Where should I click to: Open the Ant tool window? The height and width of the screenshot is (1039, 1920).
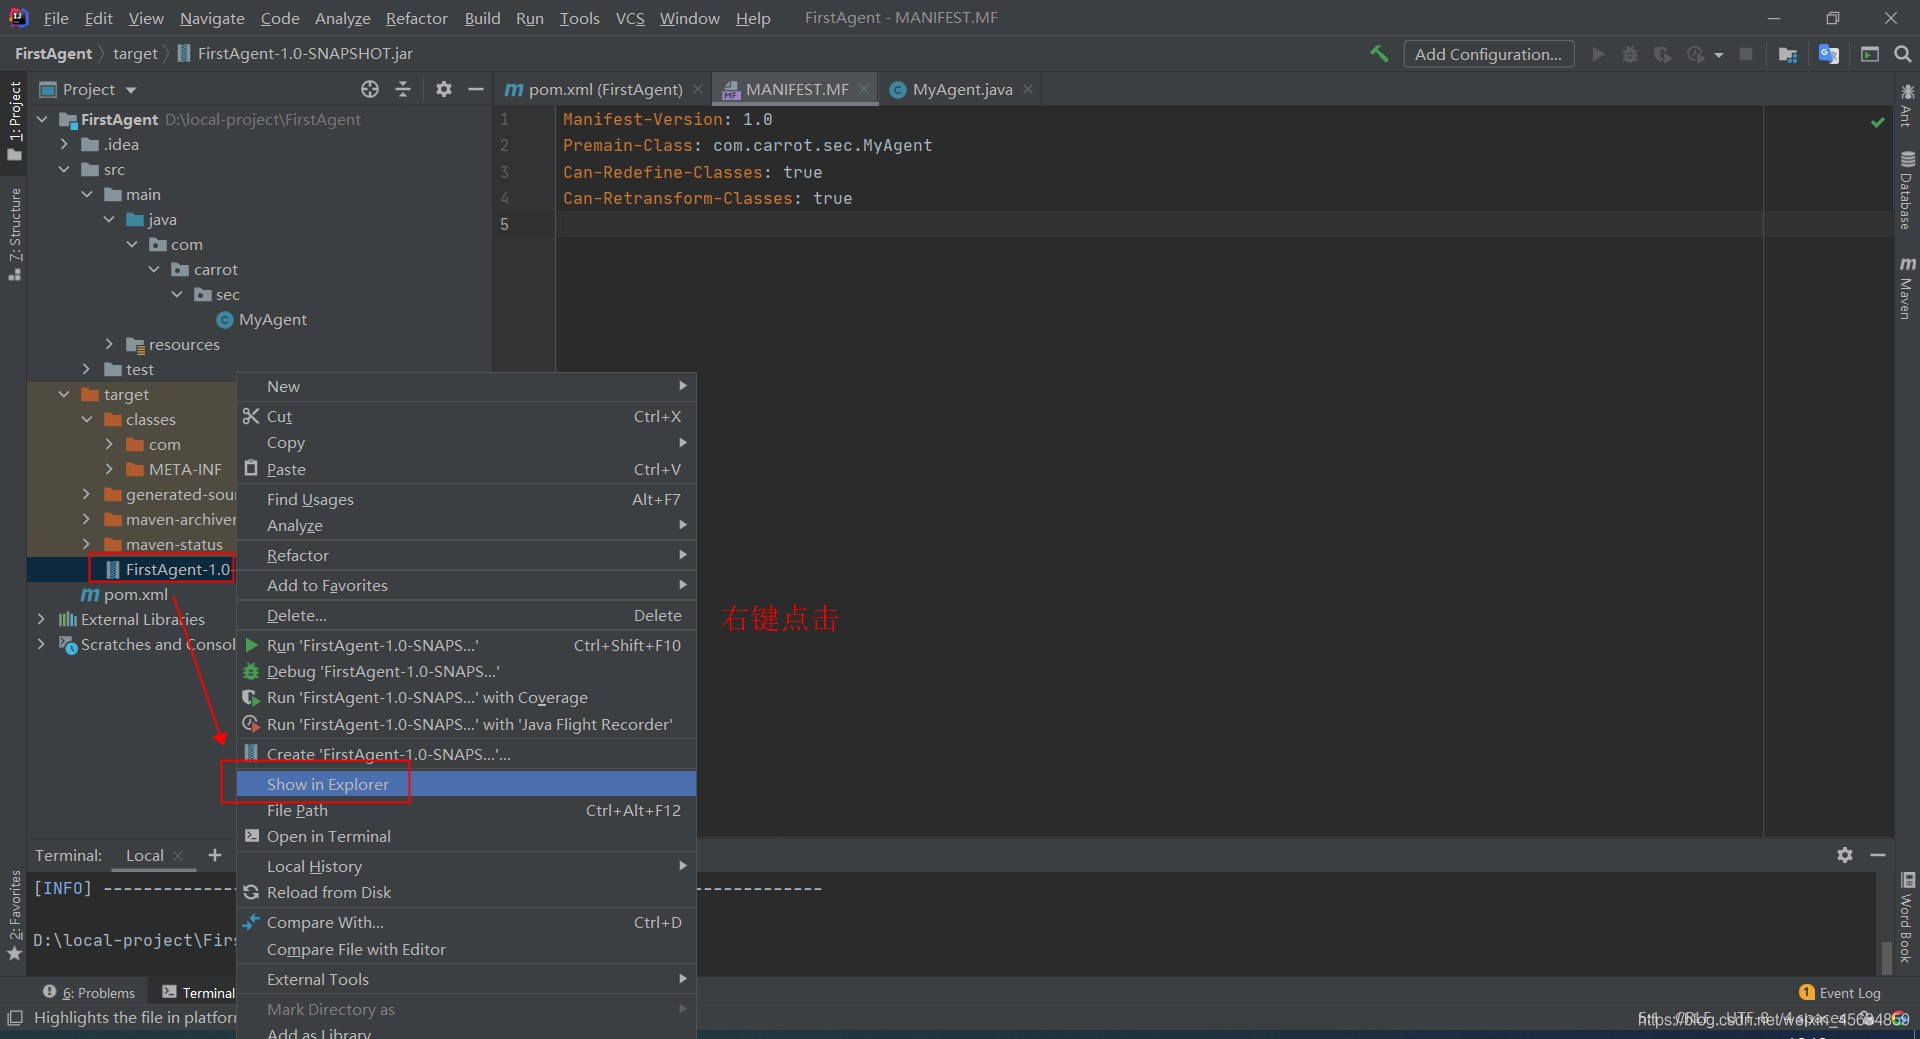[1907, 106]
